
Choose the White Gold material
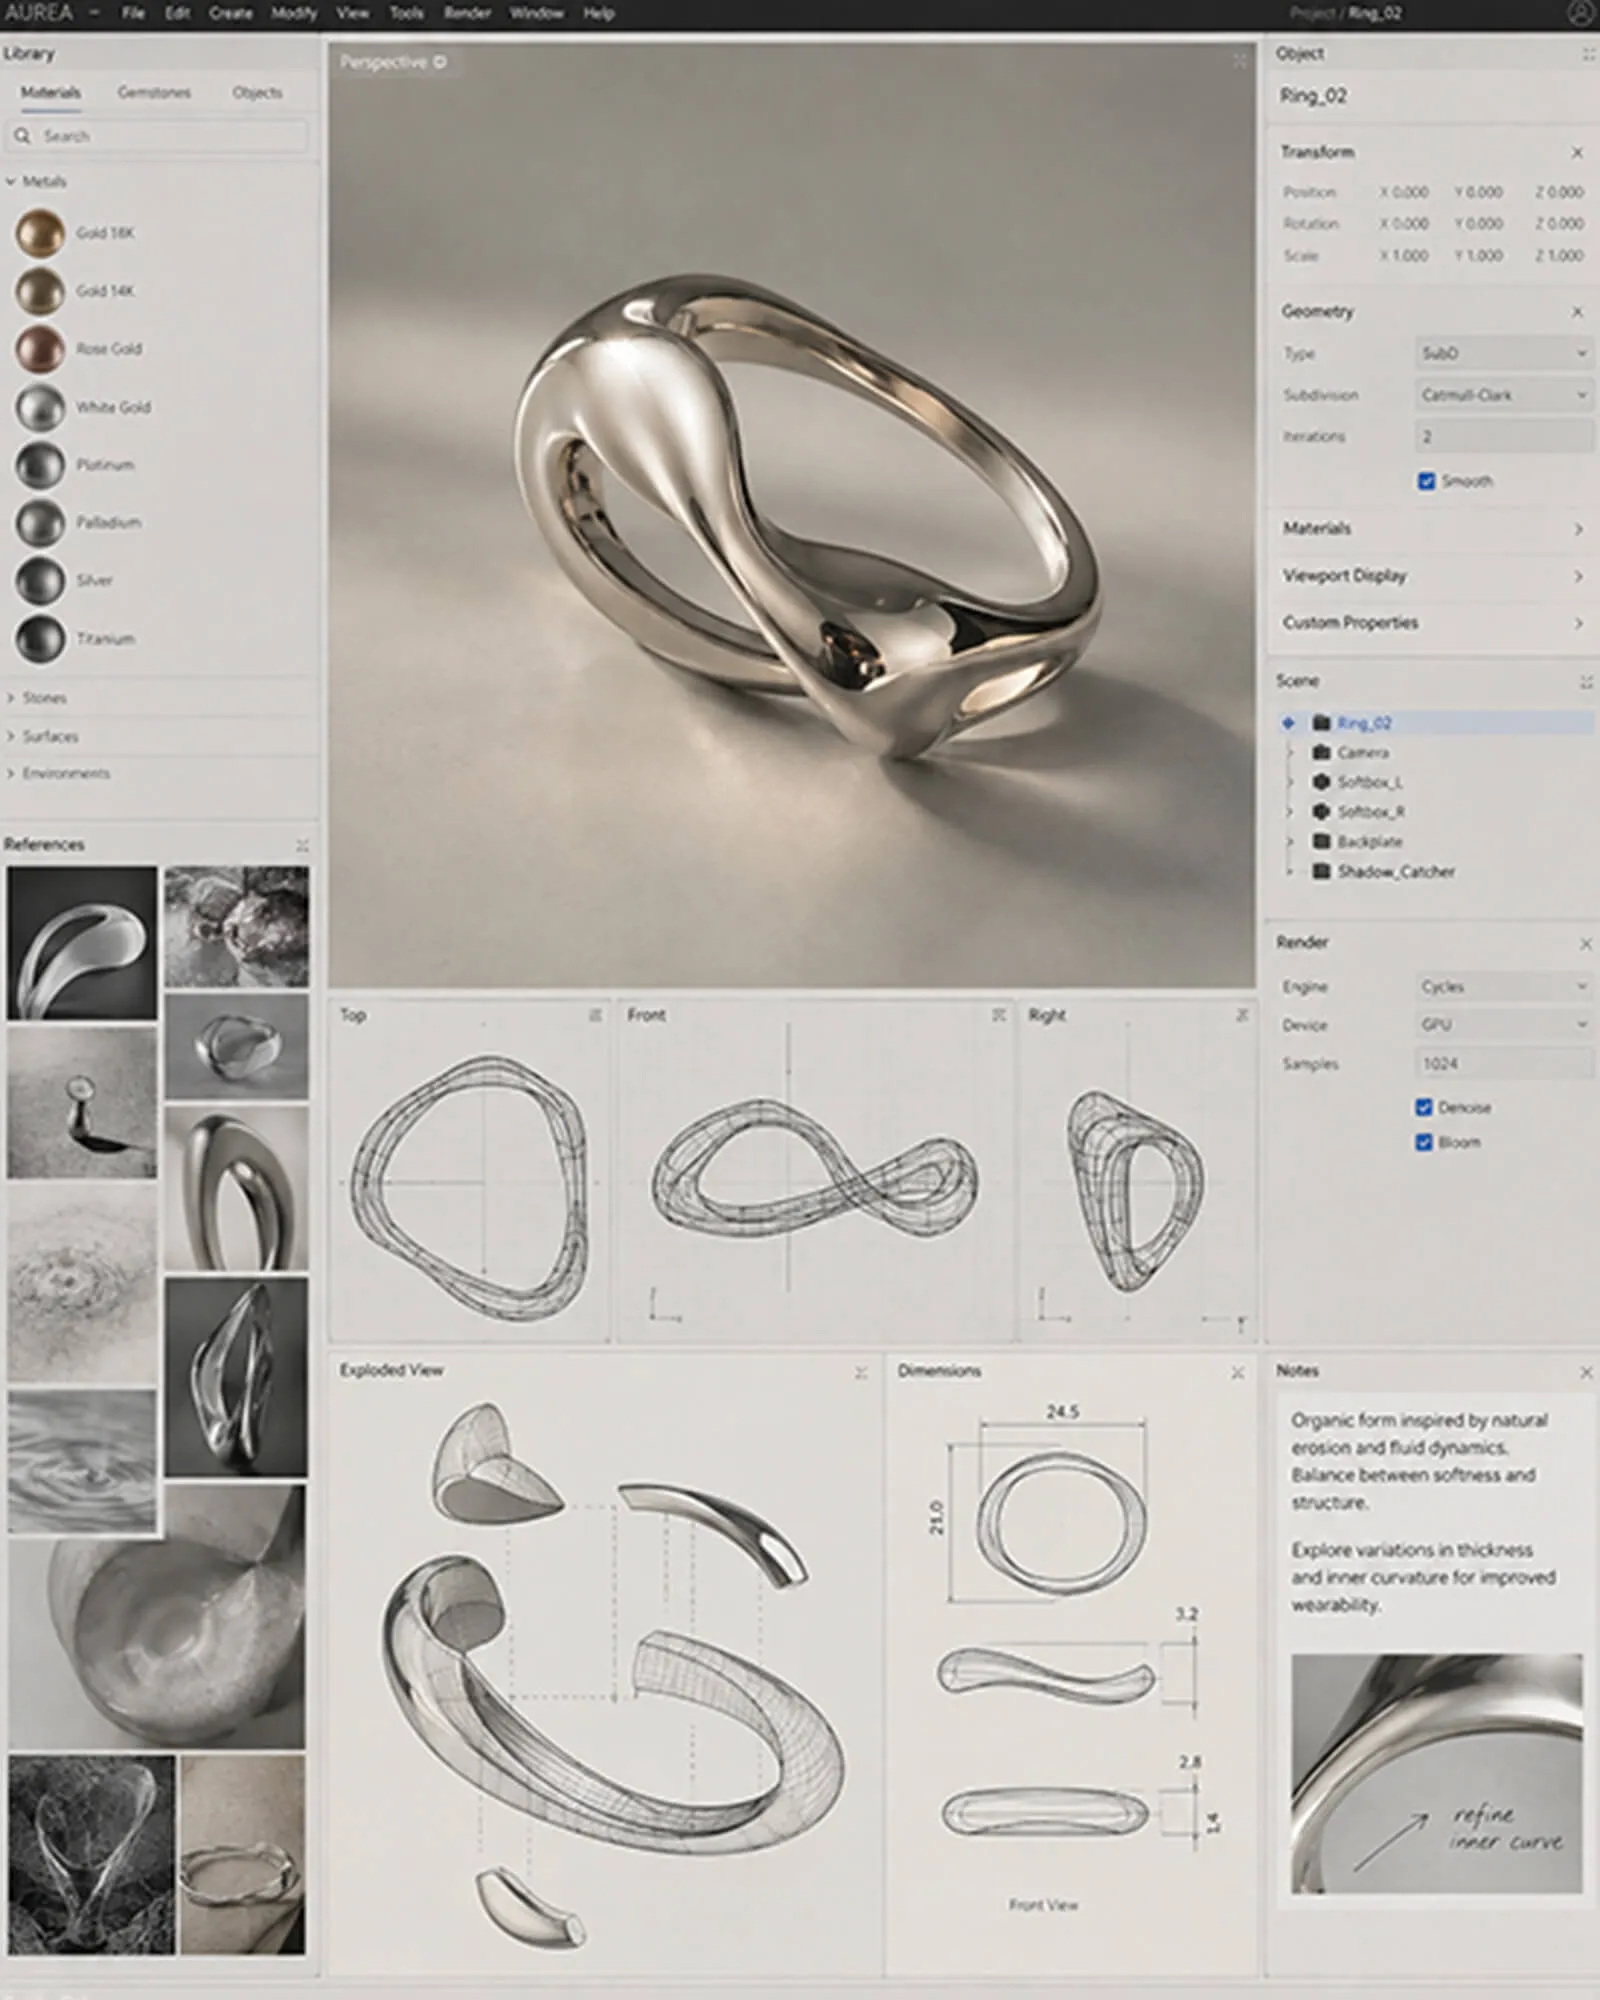tap(40, 407)
